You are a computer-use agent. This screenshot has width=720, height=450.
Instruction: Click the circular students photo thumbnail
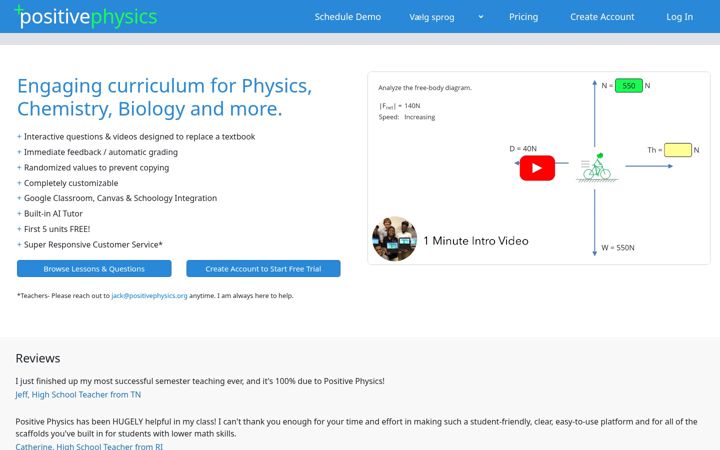click(394, 239)
